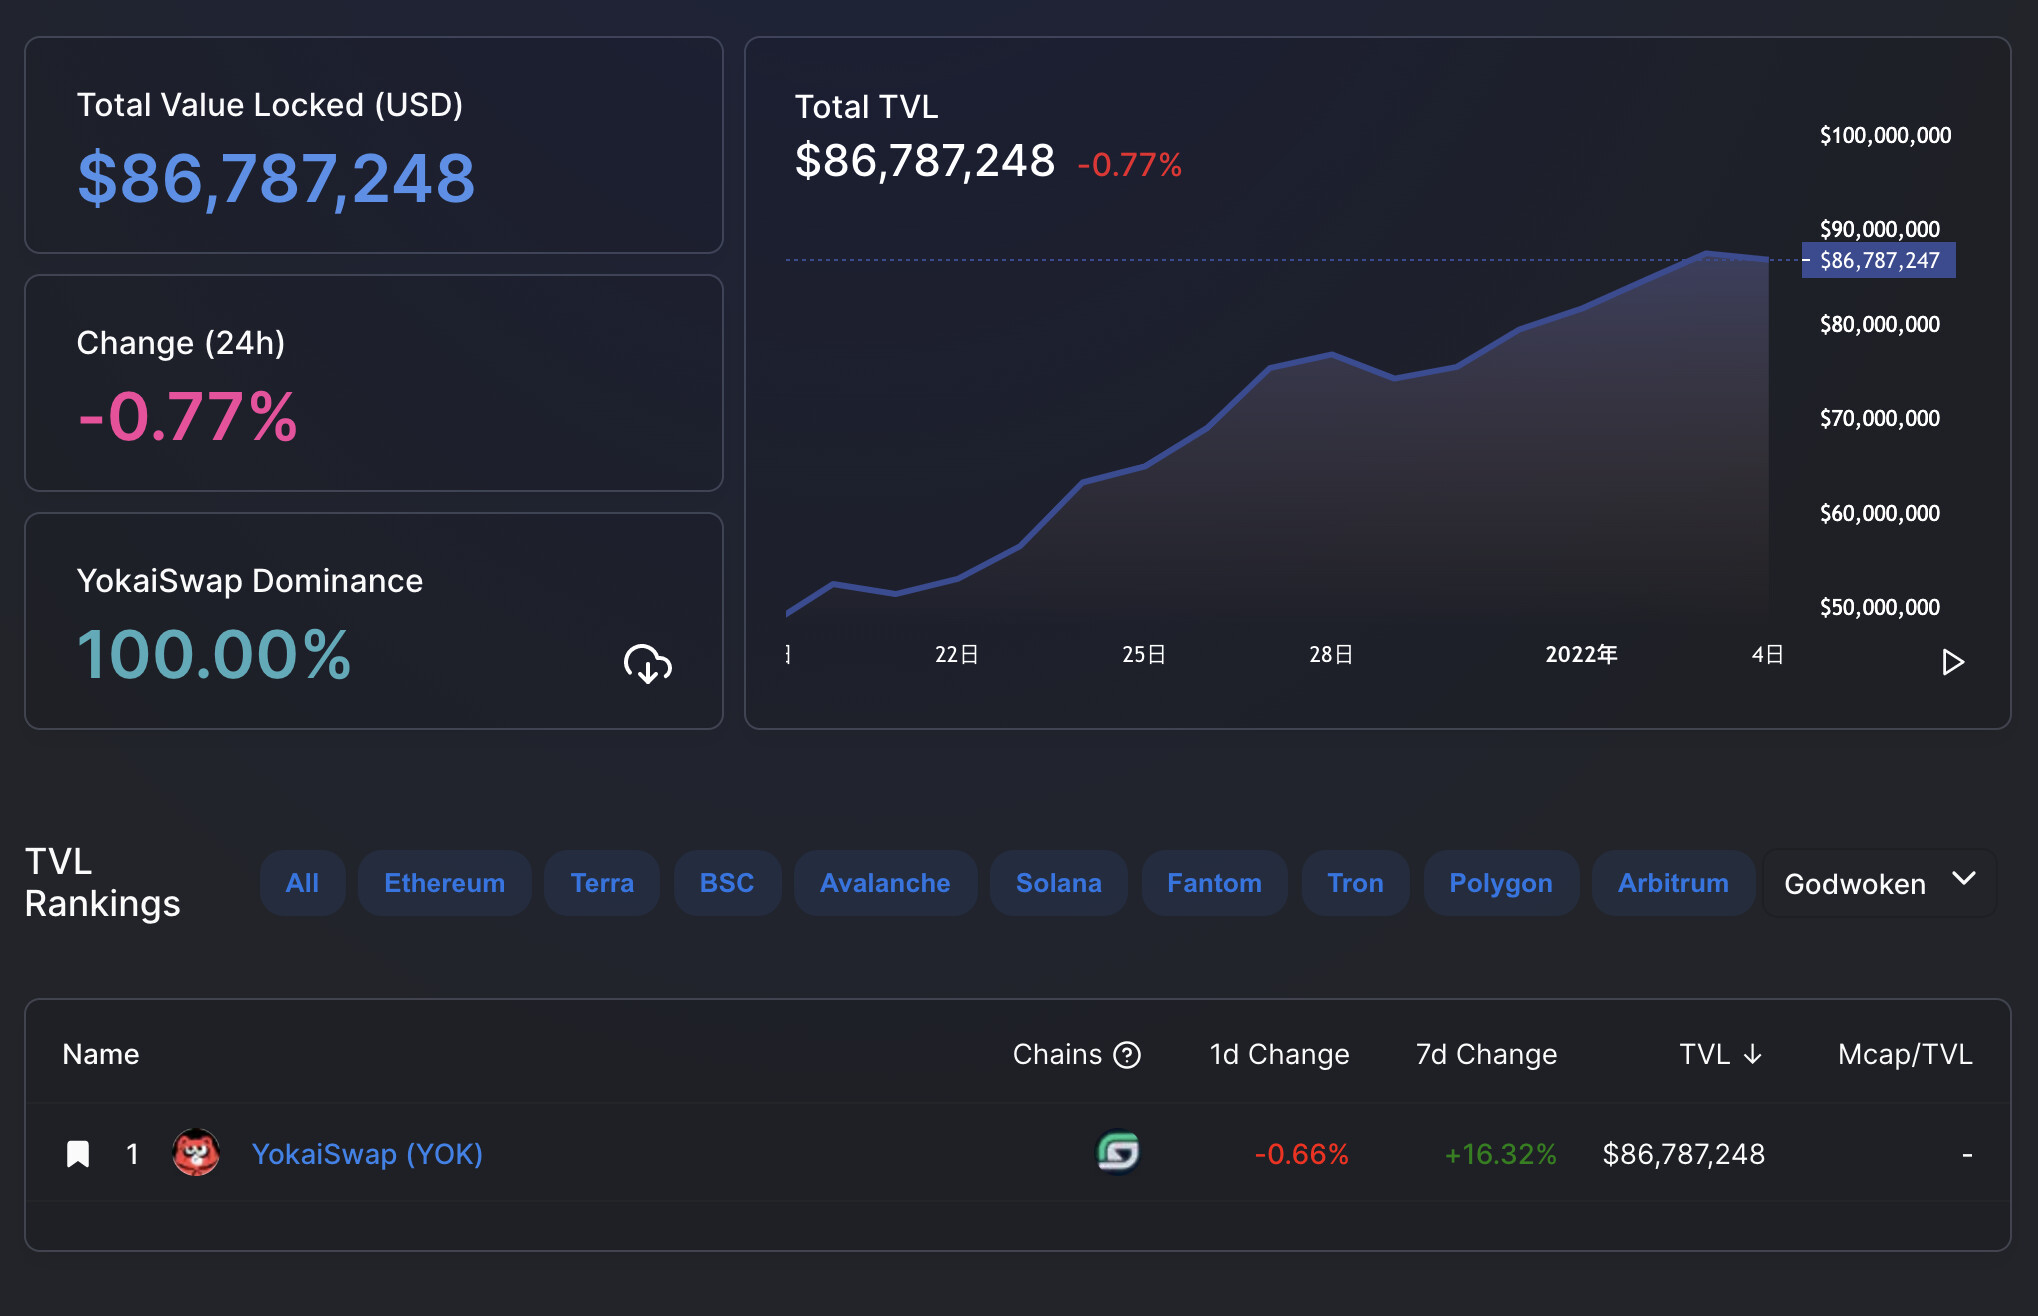
Task: Sort by TVL using the down arrow
Action: [1752, 1054]
